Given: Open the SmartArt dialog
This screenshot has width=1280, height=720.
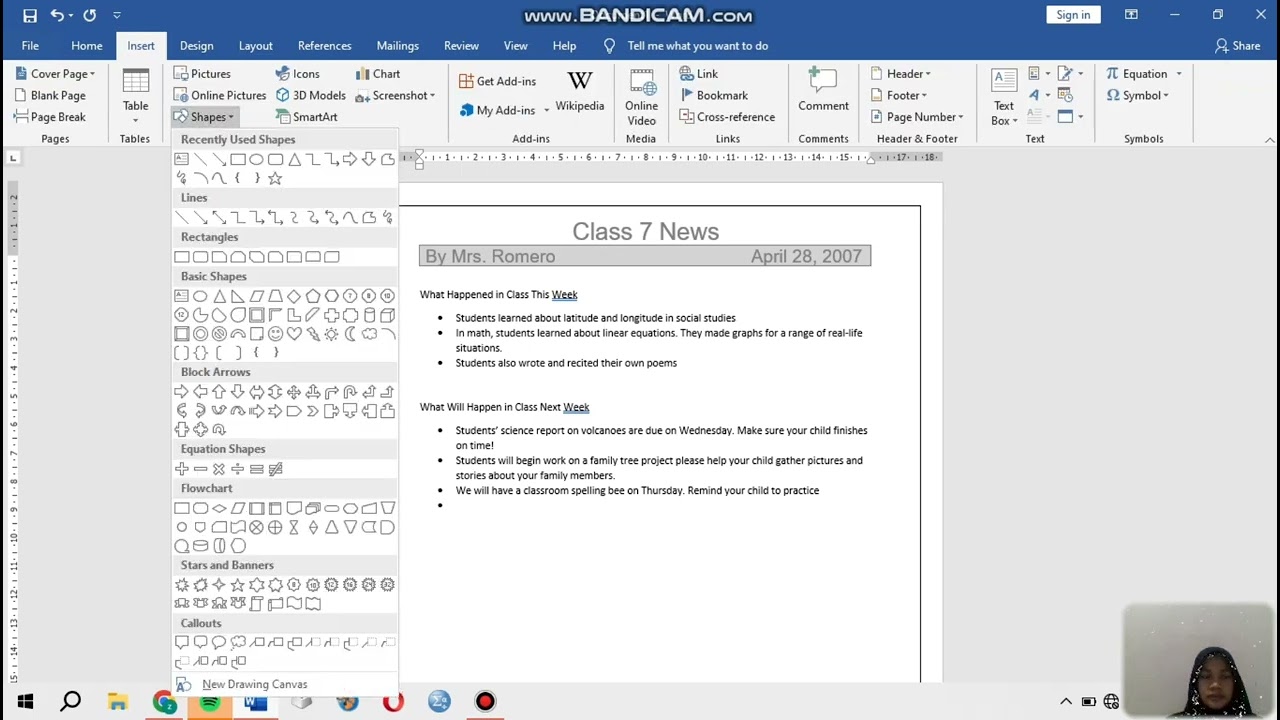Looking at the screenshot, I should click(307, 117).
